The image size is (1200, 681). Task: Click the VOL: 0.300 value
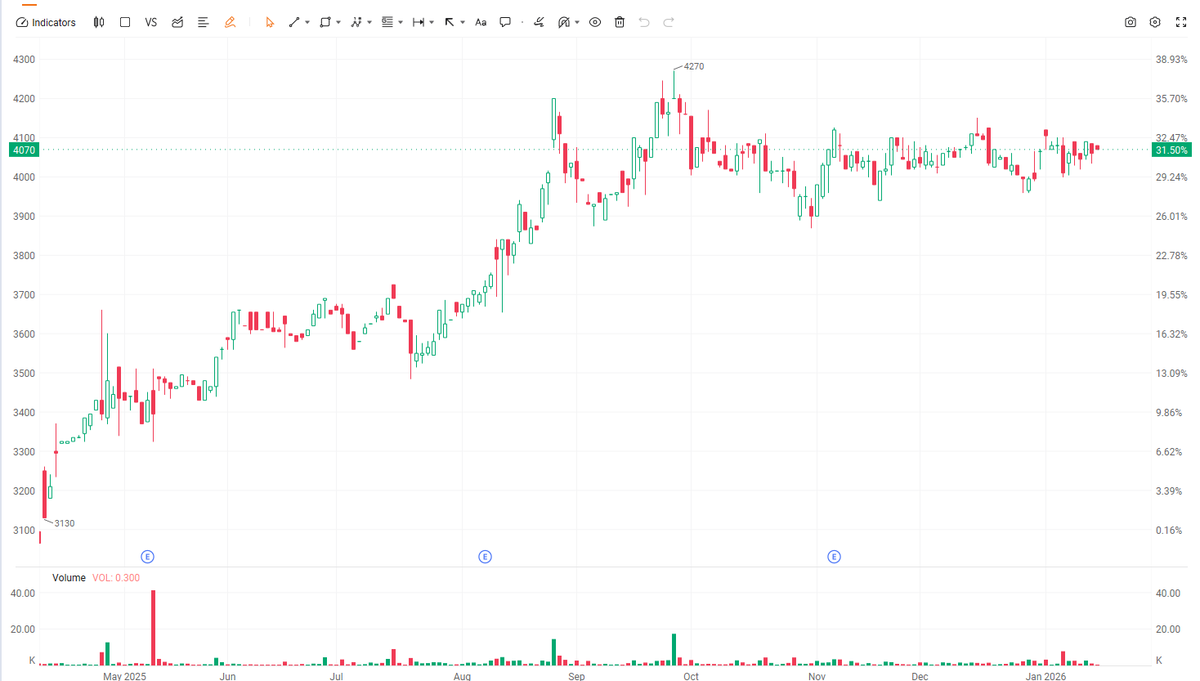(x=116, y=578)
